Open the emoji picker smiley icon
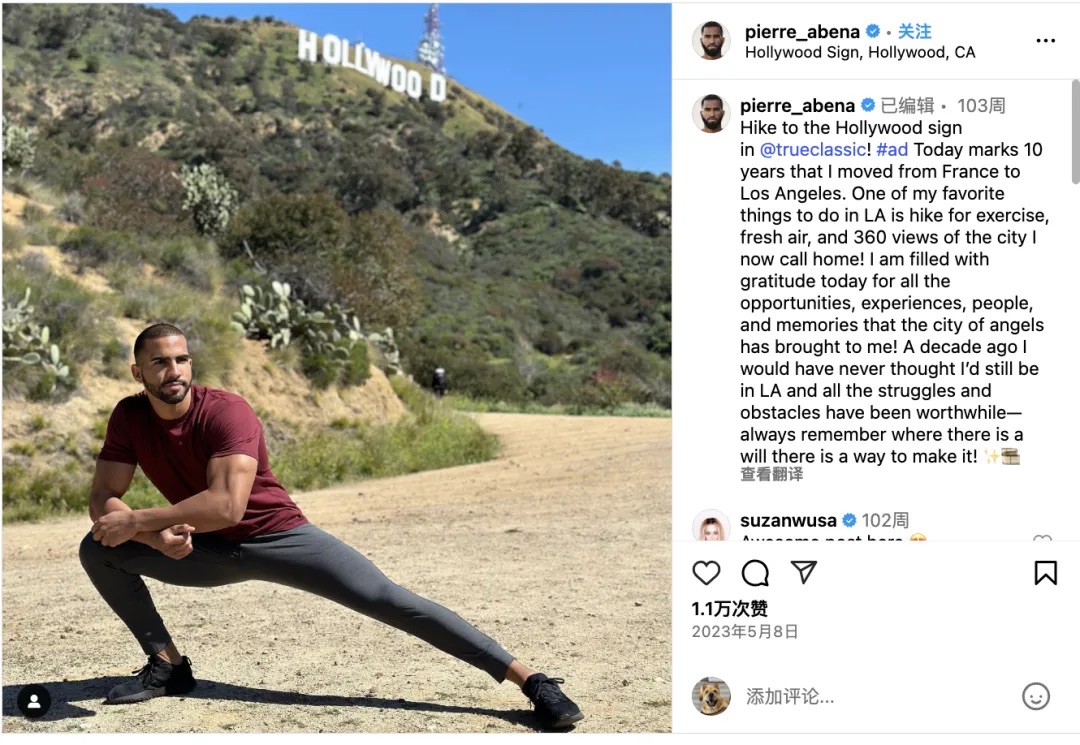This screenshot has width=1080, height=745. pos(1035,696)
